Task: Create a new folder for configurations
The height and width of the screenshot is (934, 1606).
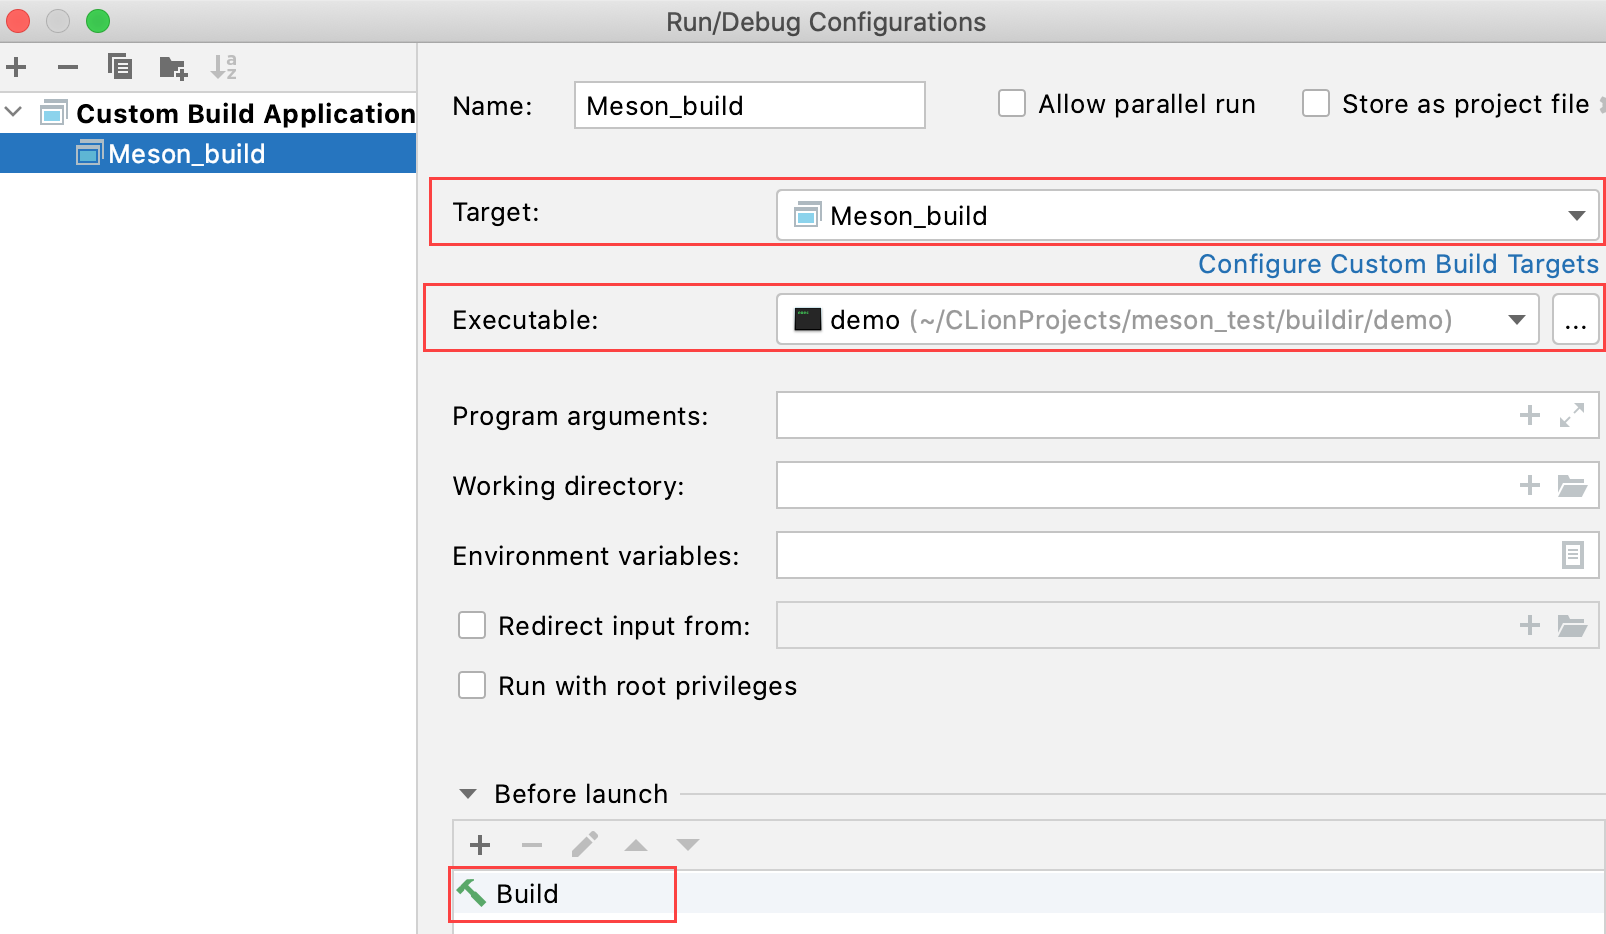Action: (x=172, y=67)
